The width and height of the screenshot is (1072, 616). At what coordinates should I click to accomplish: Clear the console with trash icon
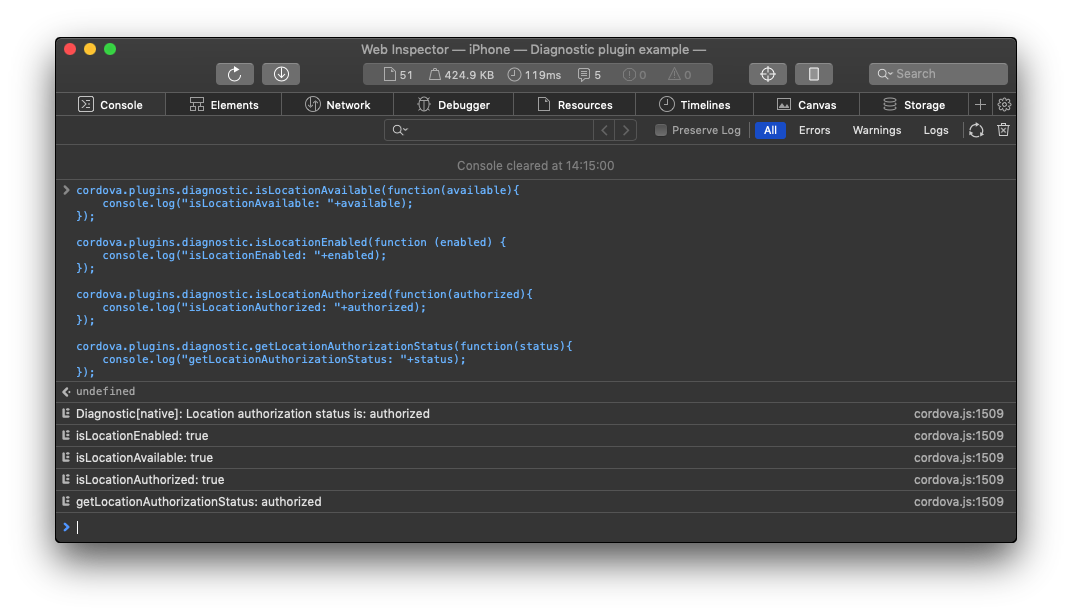[x=1003, y=130]
